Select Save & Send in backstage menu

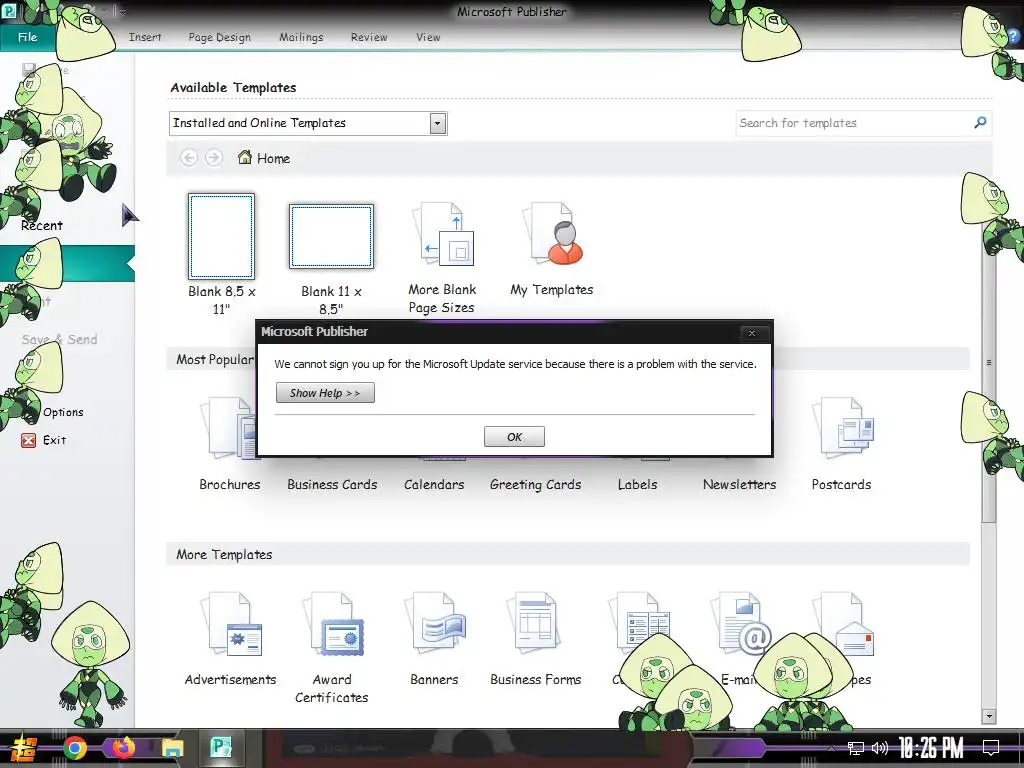[x=59, y=340]
